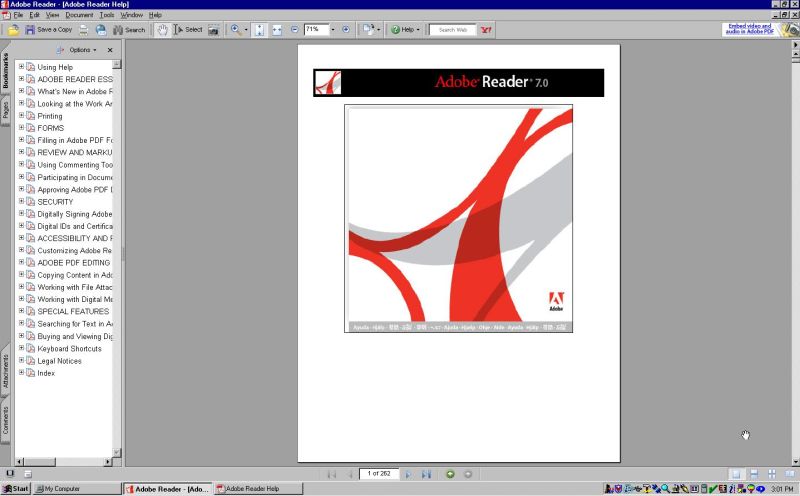Click the Yahoo search icon
This screenshot has height=496, width=800.
tap(486, 30)
